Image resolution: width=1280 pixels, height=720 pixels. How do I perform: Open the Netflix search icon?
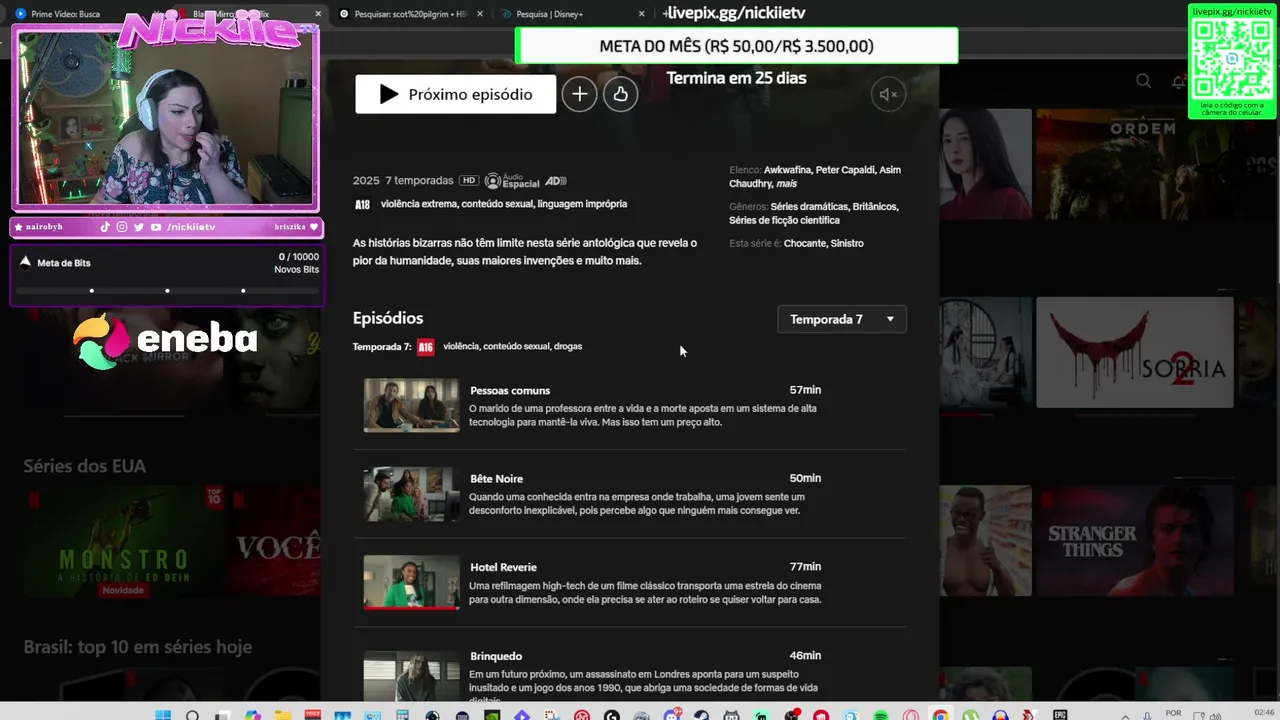(1143, 81)
